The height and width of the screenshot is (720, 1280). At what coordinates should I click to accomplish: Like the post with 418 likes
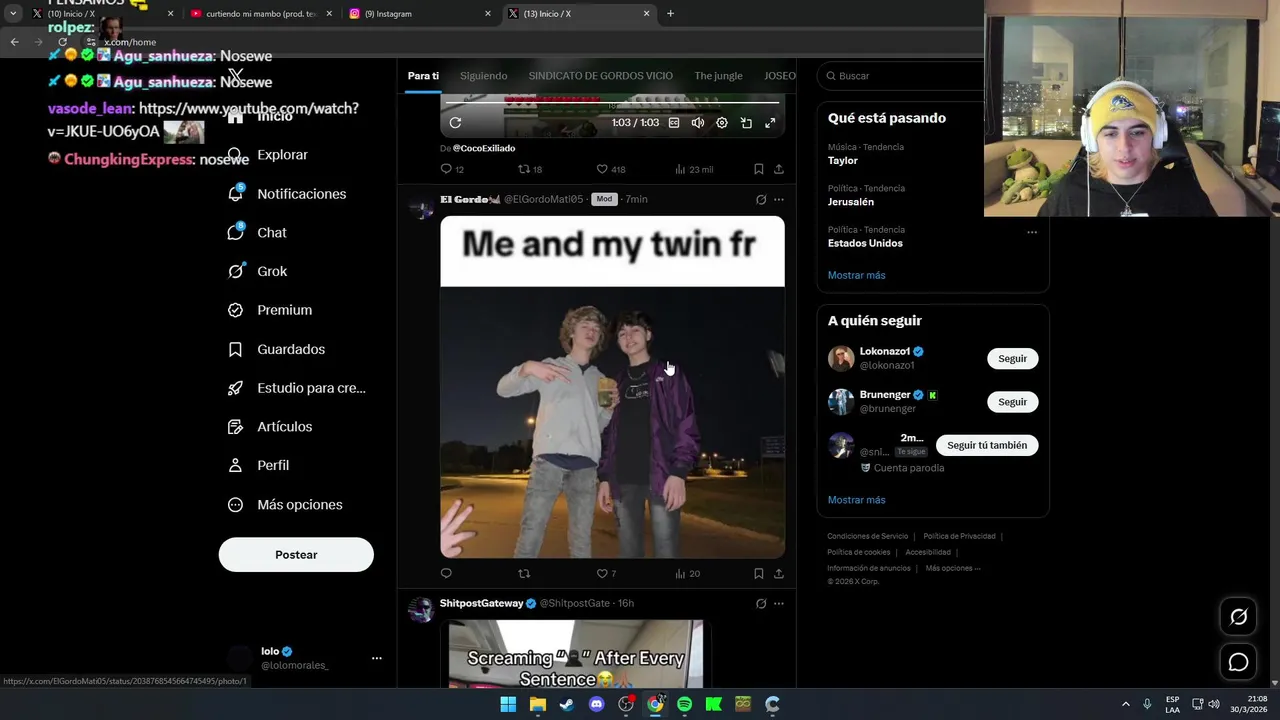pyautogui.click(x=610, y=169)
